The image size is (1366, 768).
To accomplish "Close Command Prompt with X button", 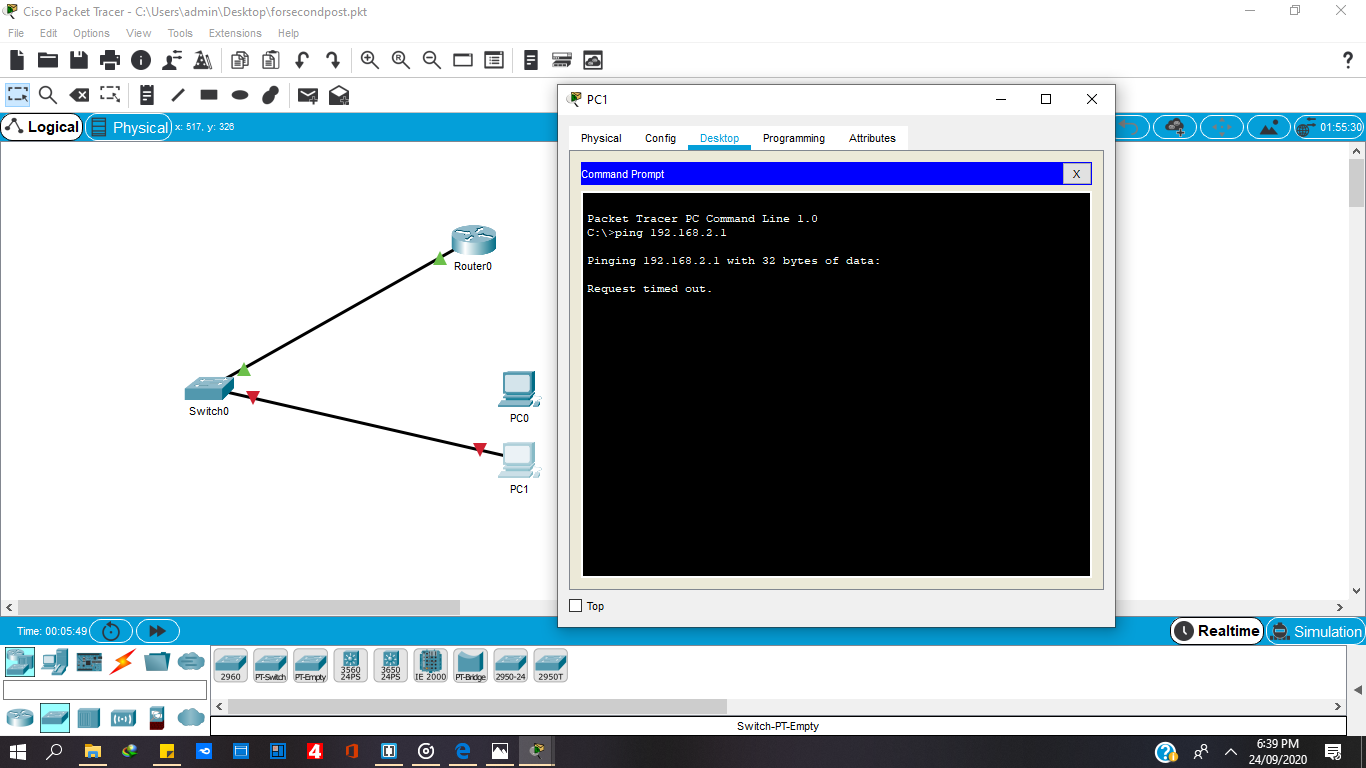I will 1076,174.
